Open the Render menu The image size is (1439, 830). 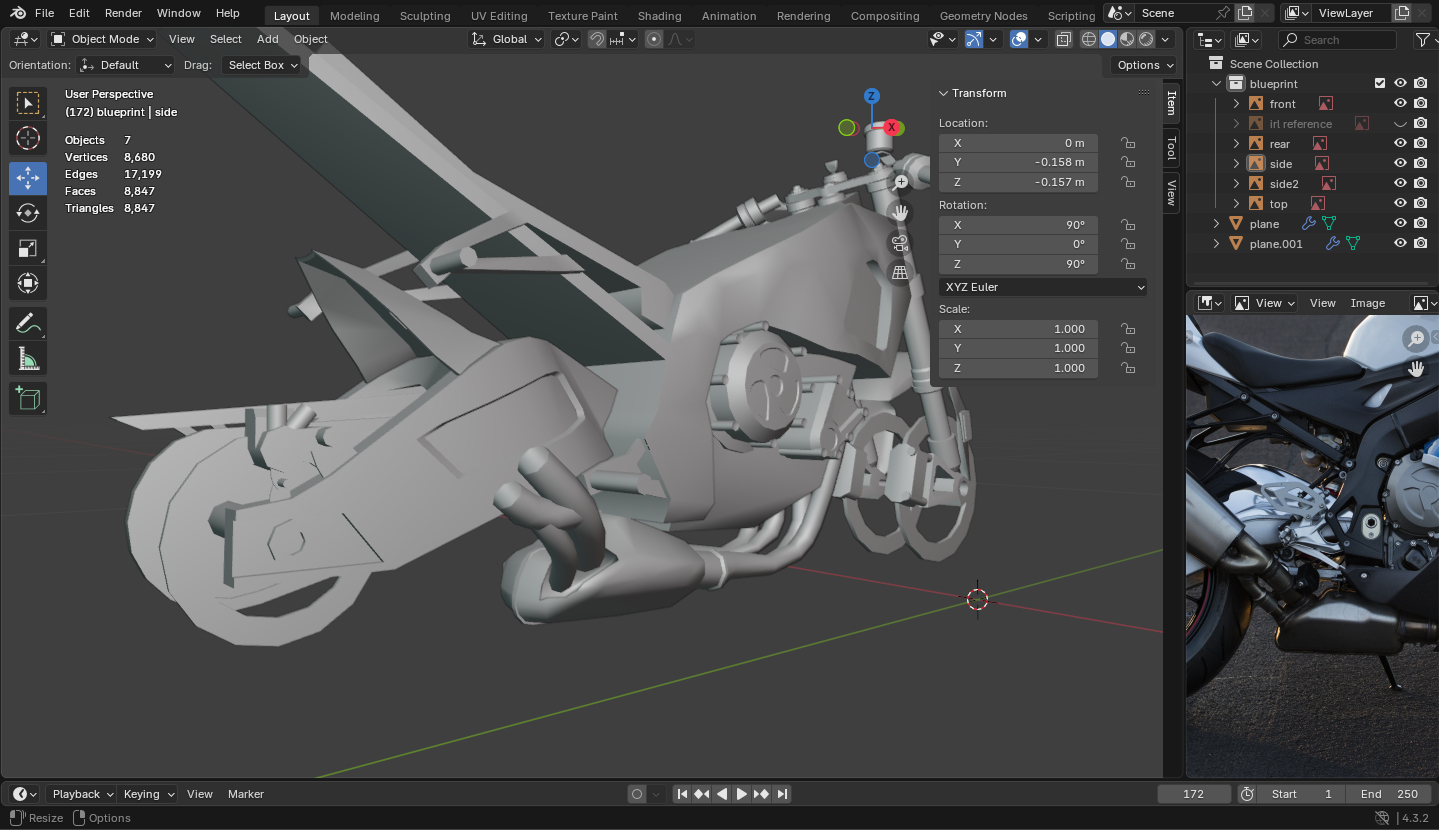[123, 13]
